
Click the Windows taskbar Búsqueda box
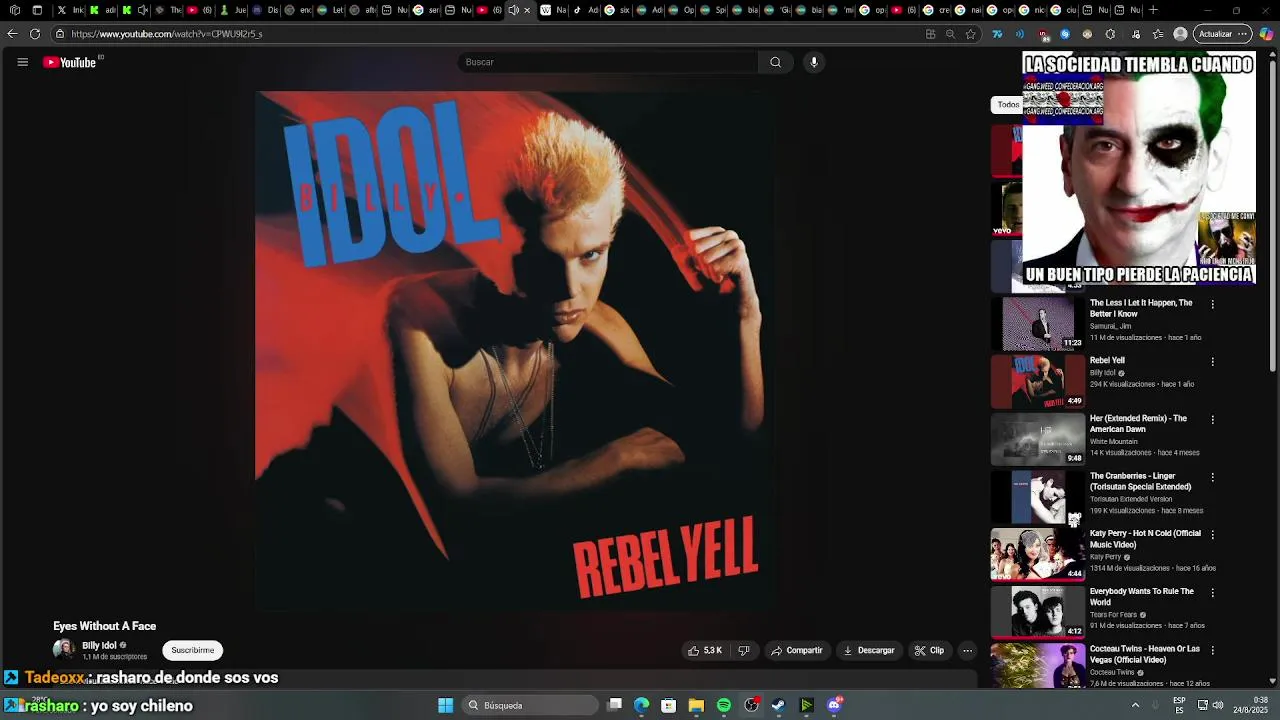(530, 705)
